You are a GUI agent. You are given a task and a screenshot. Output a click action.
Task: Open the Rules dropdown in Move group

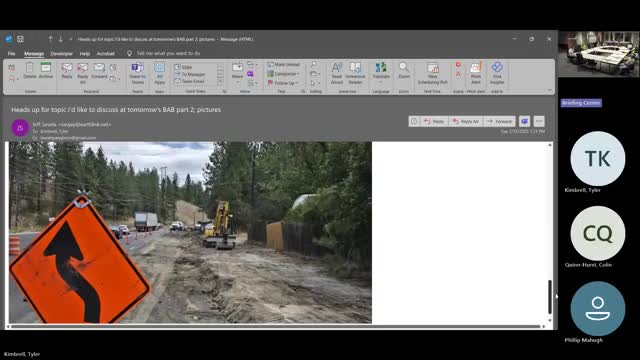pos(252,64)
